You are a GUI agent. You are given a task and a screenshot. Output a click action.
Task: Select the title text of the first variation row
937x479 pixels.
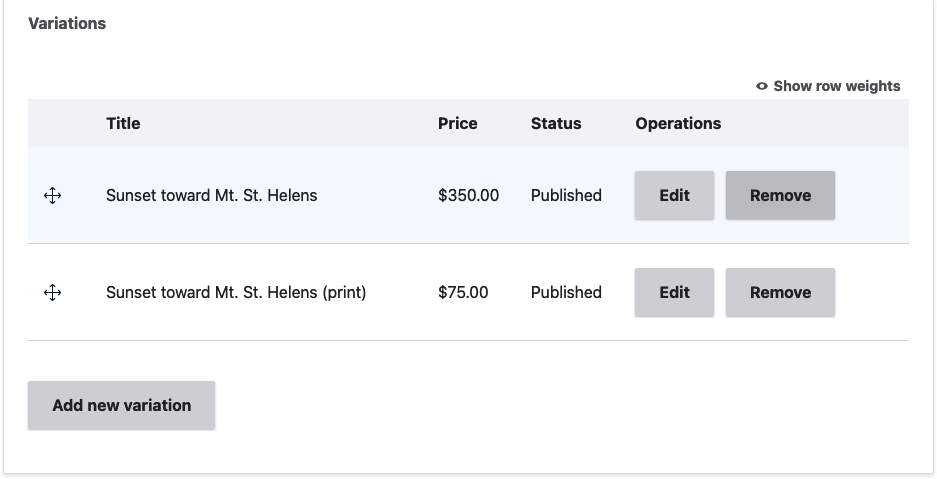[212, 195]
